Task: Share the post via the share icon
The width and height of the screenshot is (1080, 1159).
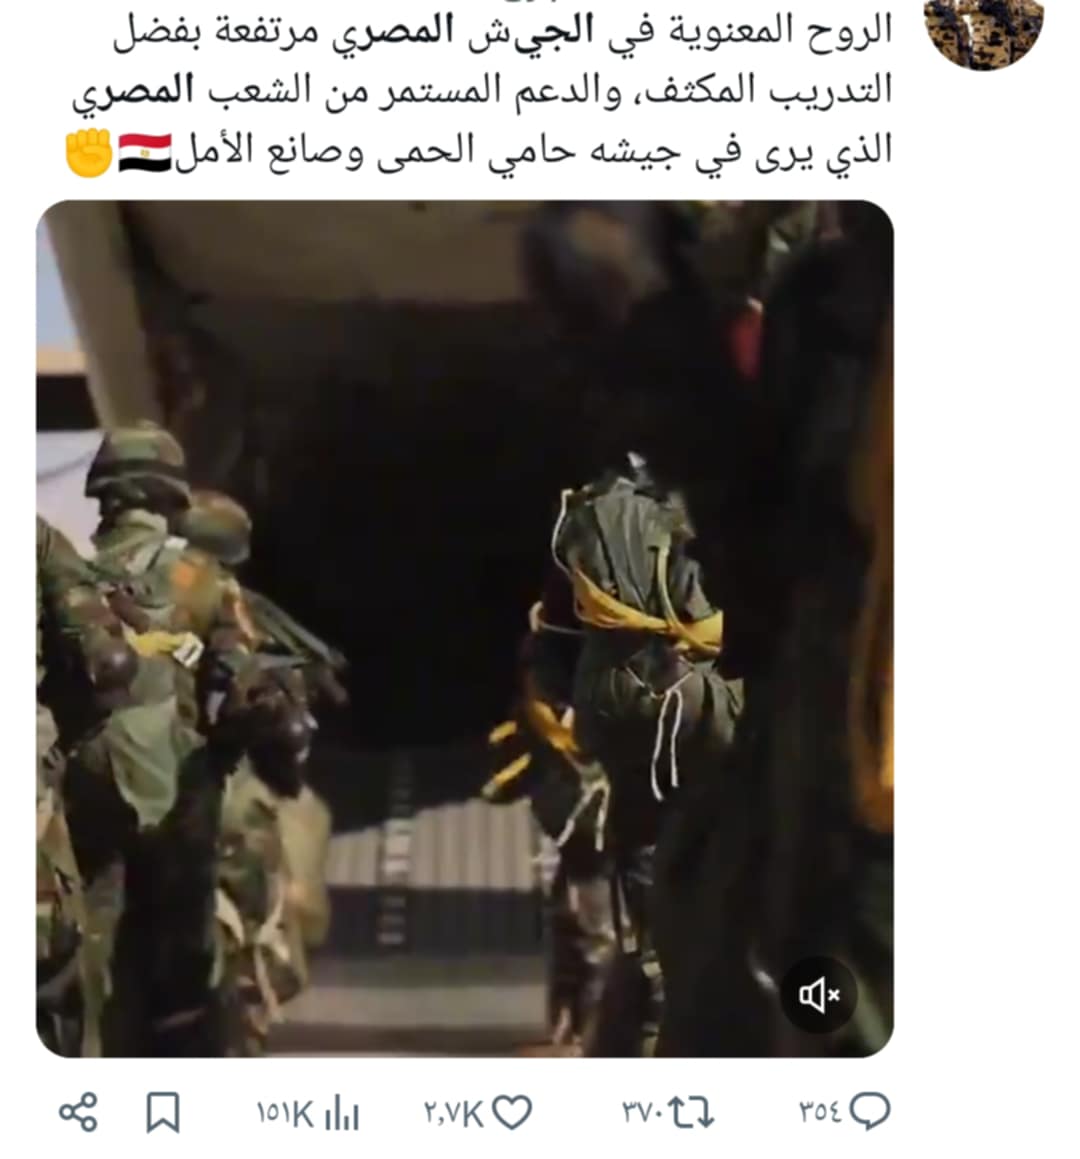Action: click(x=78, y=1112)
